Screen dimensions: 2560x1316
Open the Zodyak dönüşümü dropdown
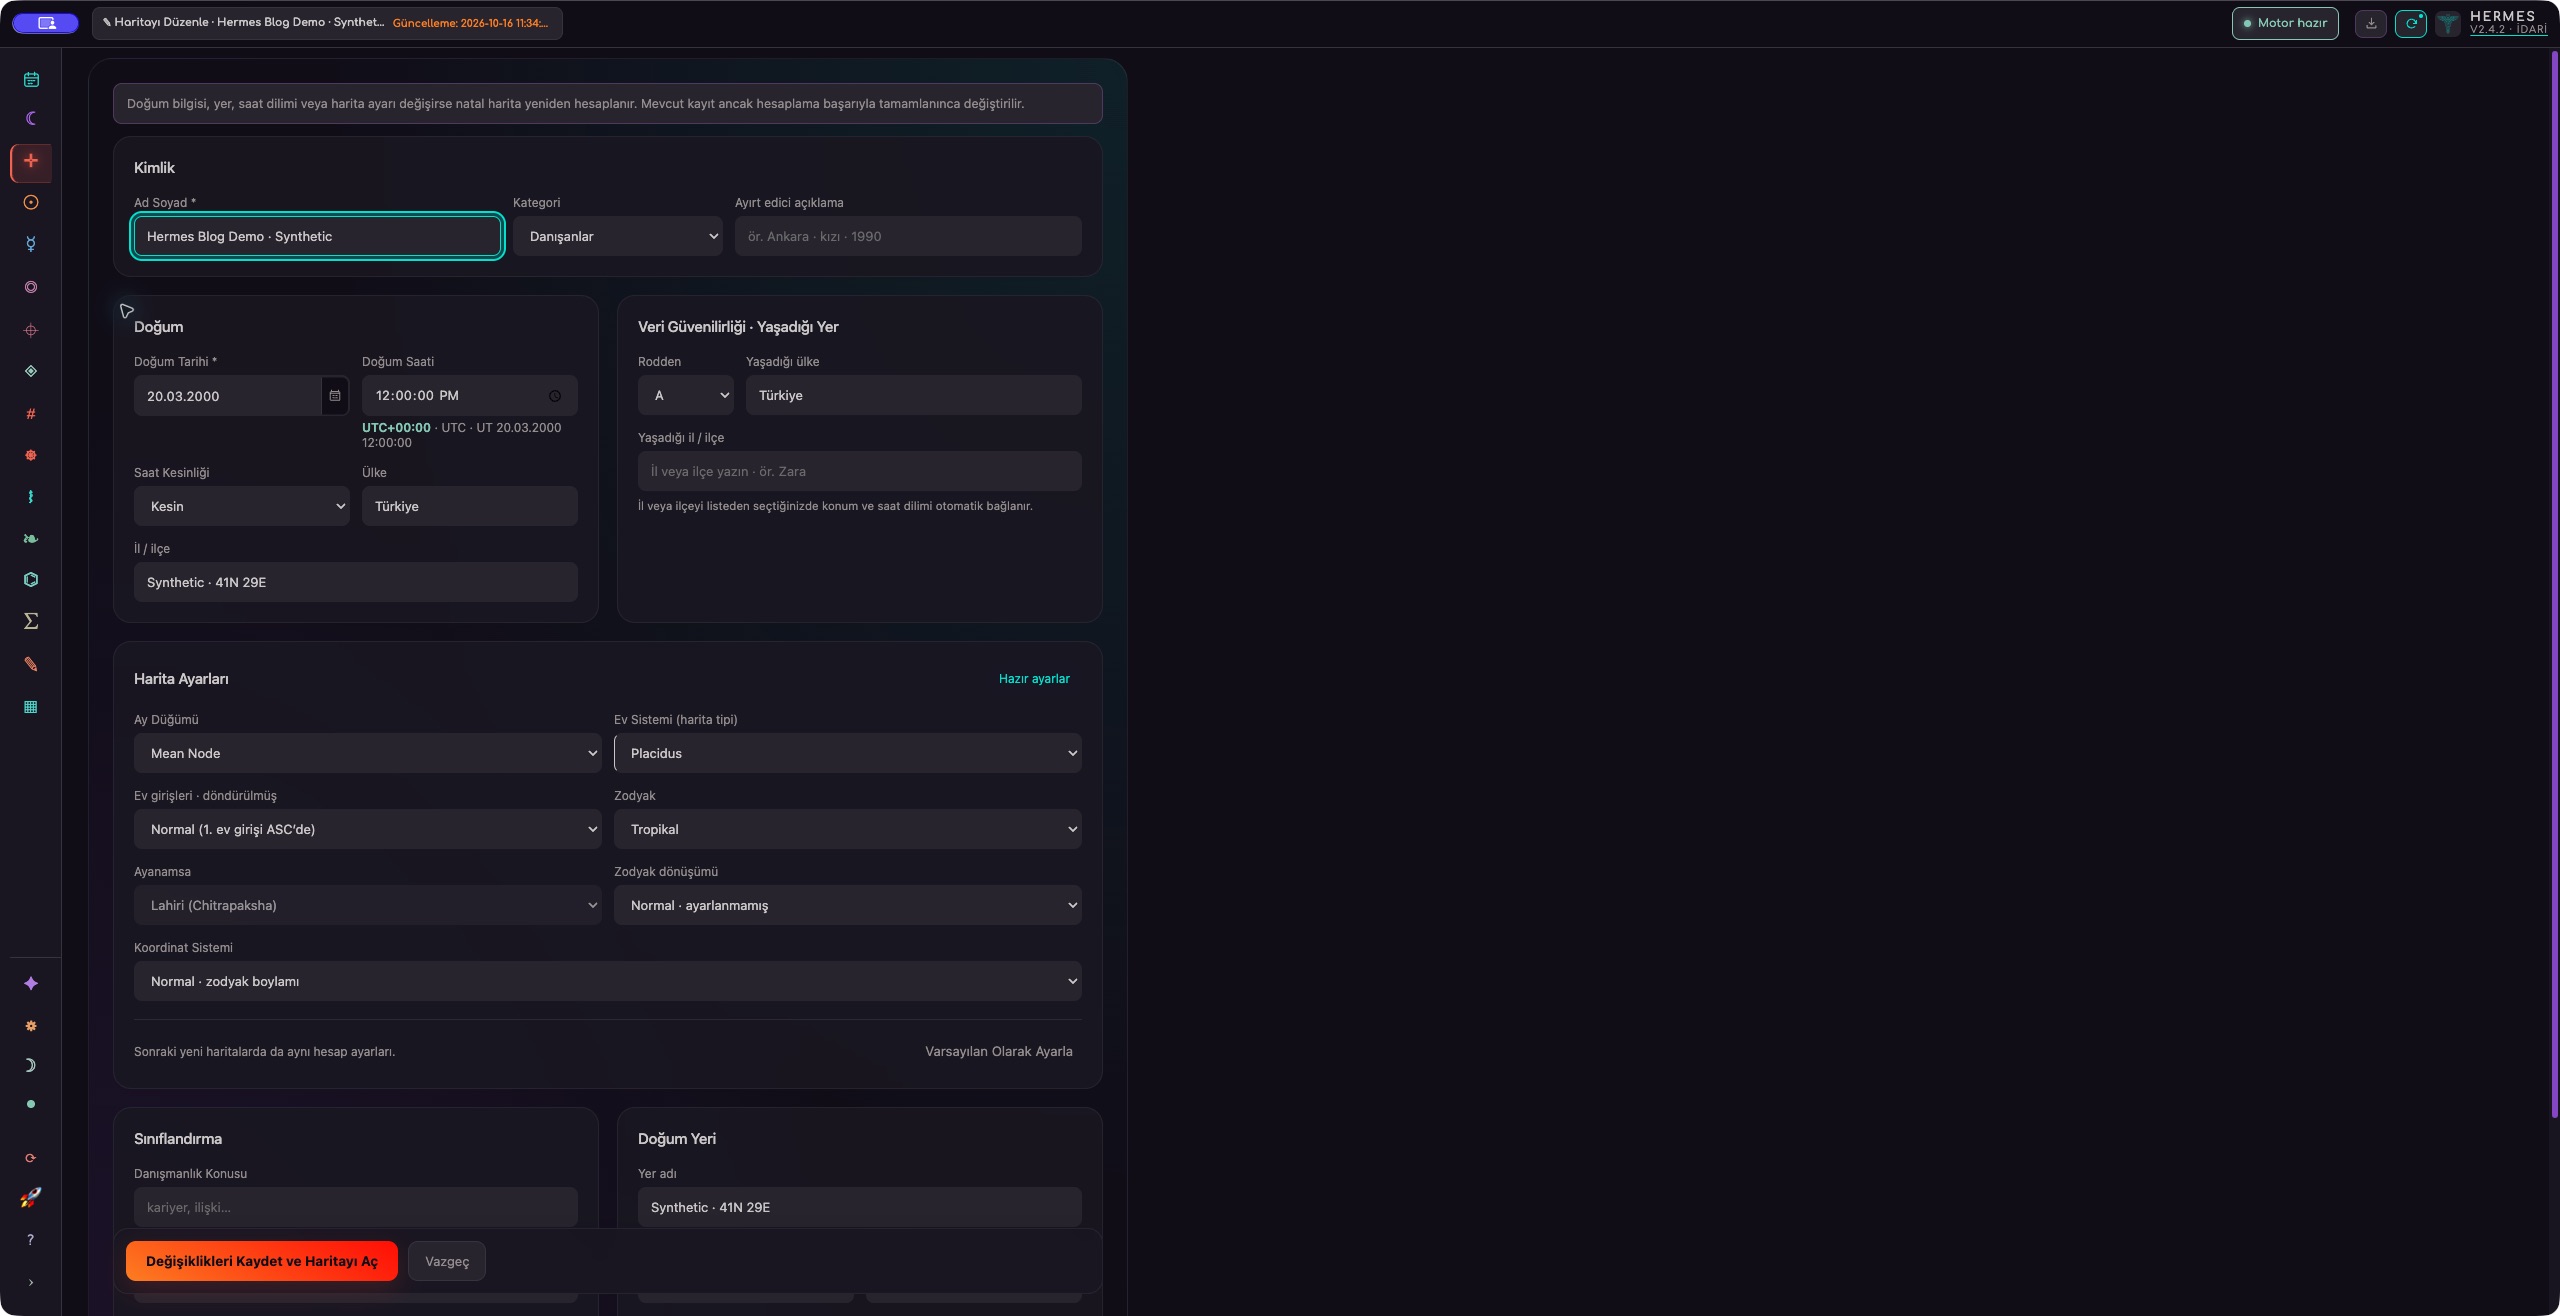[848, 905]
